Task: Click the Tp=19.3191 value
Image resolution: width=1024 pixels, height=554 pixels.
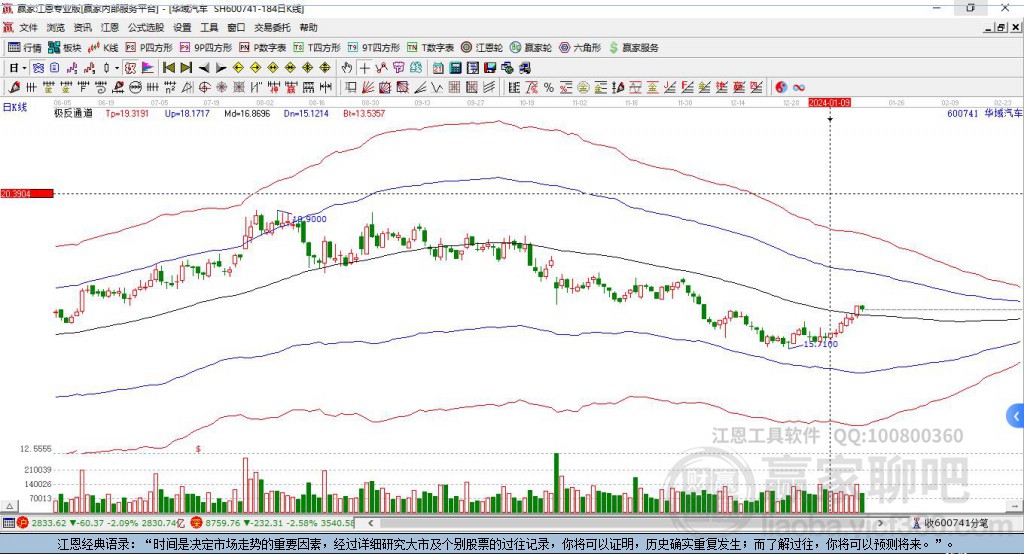Action: tap(127, 113)
